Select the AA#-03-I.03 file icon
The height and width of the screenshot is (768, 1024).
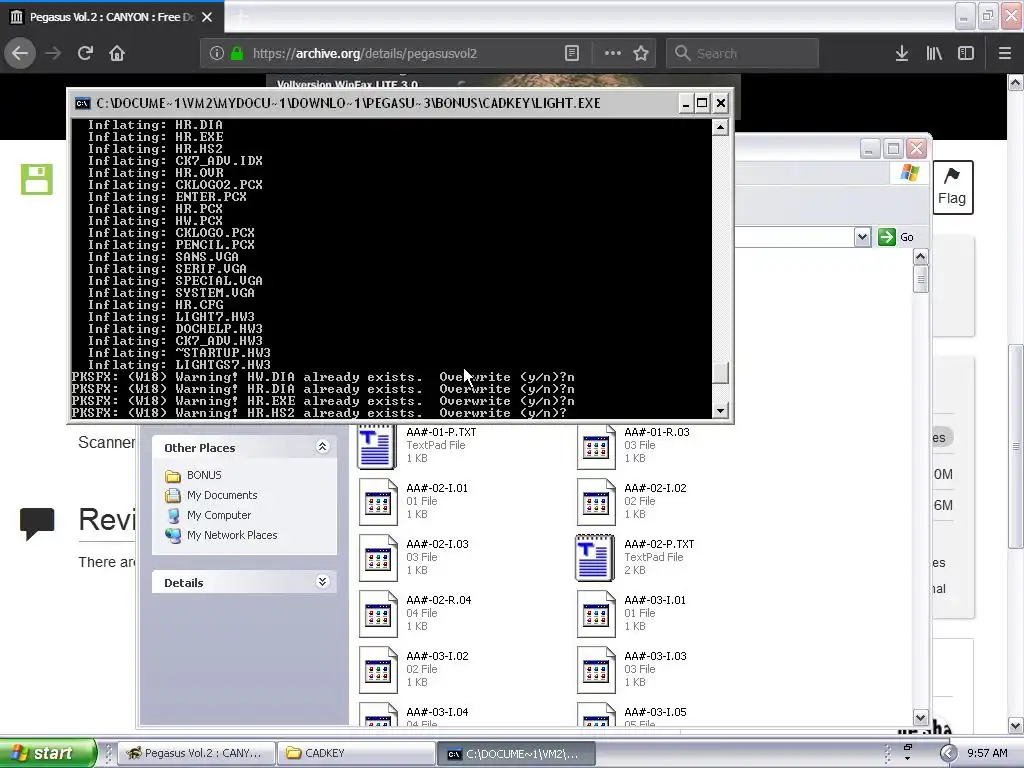596,671
